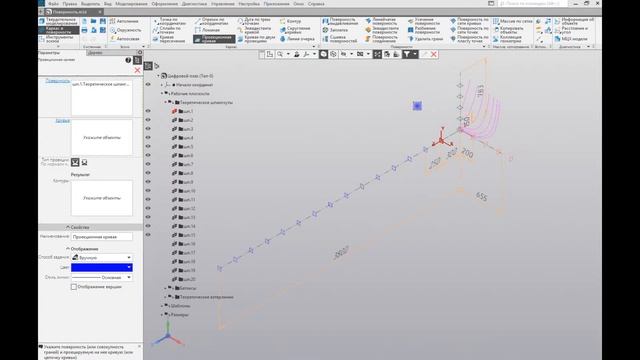The width and height of the screenshot is (640, 360).
Task: Click the Print icon
Action: pyautogui.click(x=84, y=30)
